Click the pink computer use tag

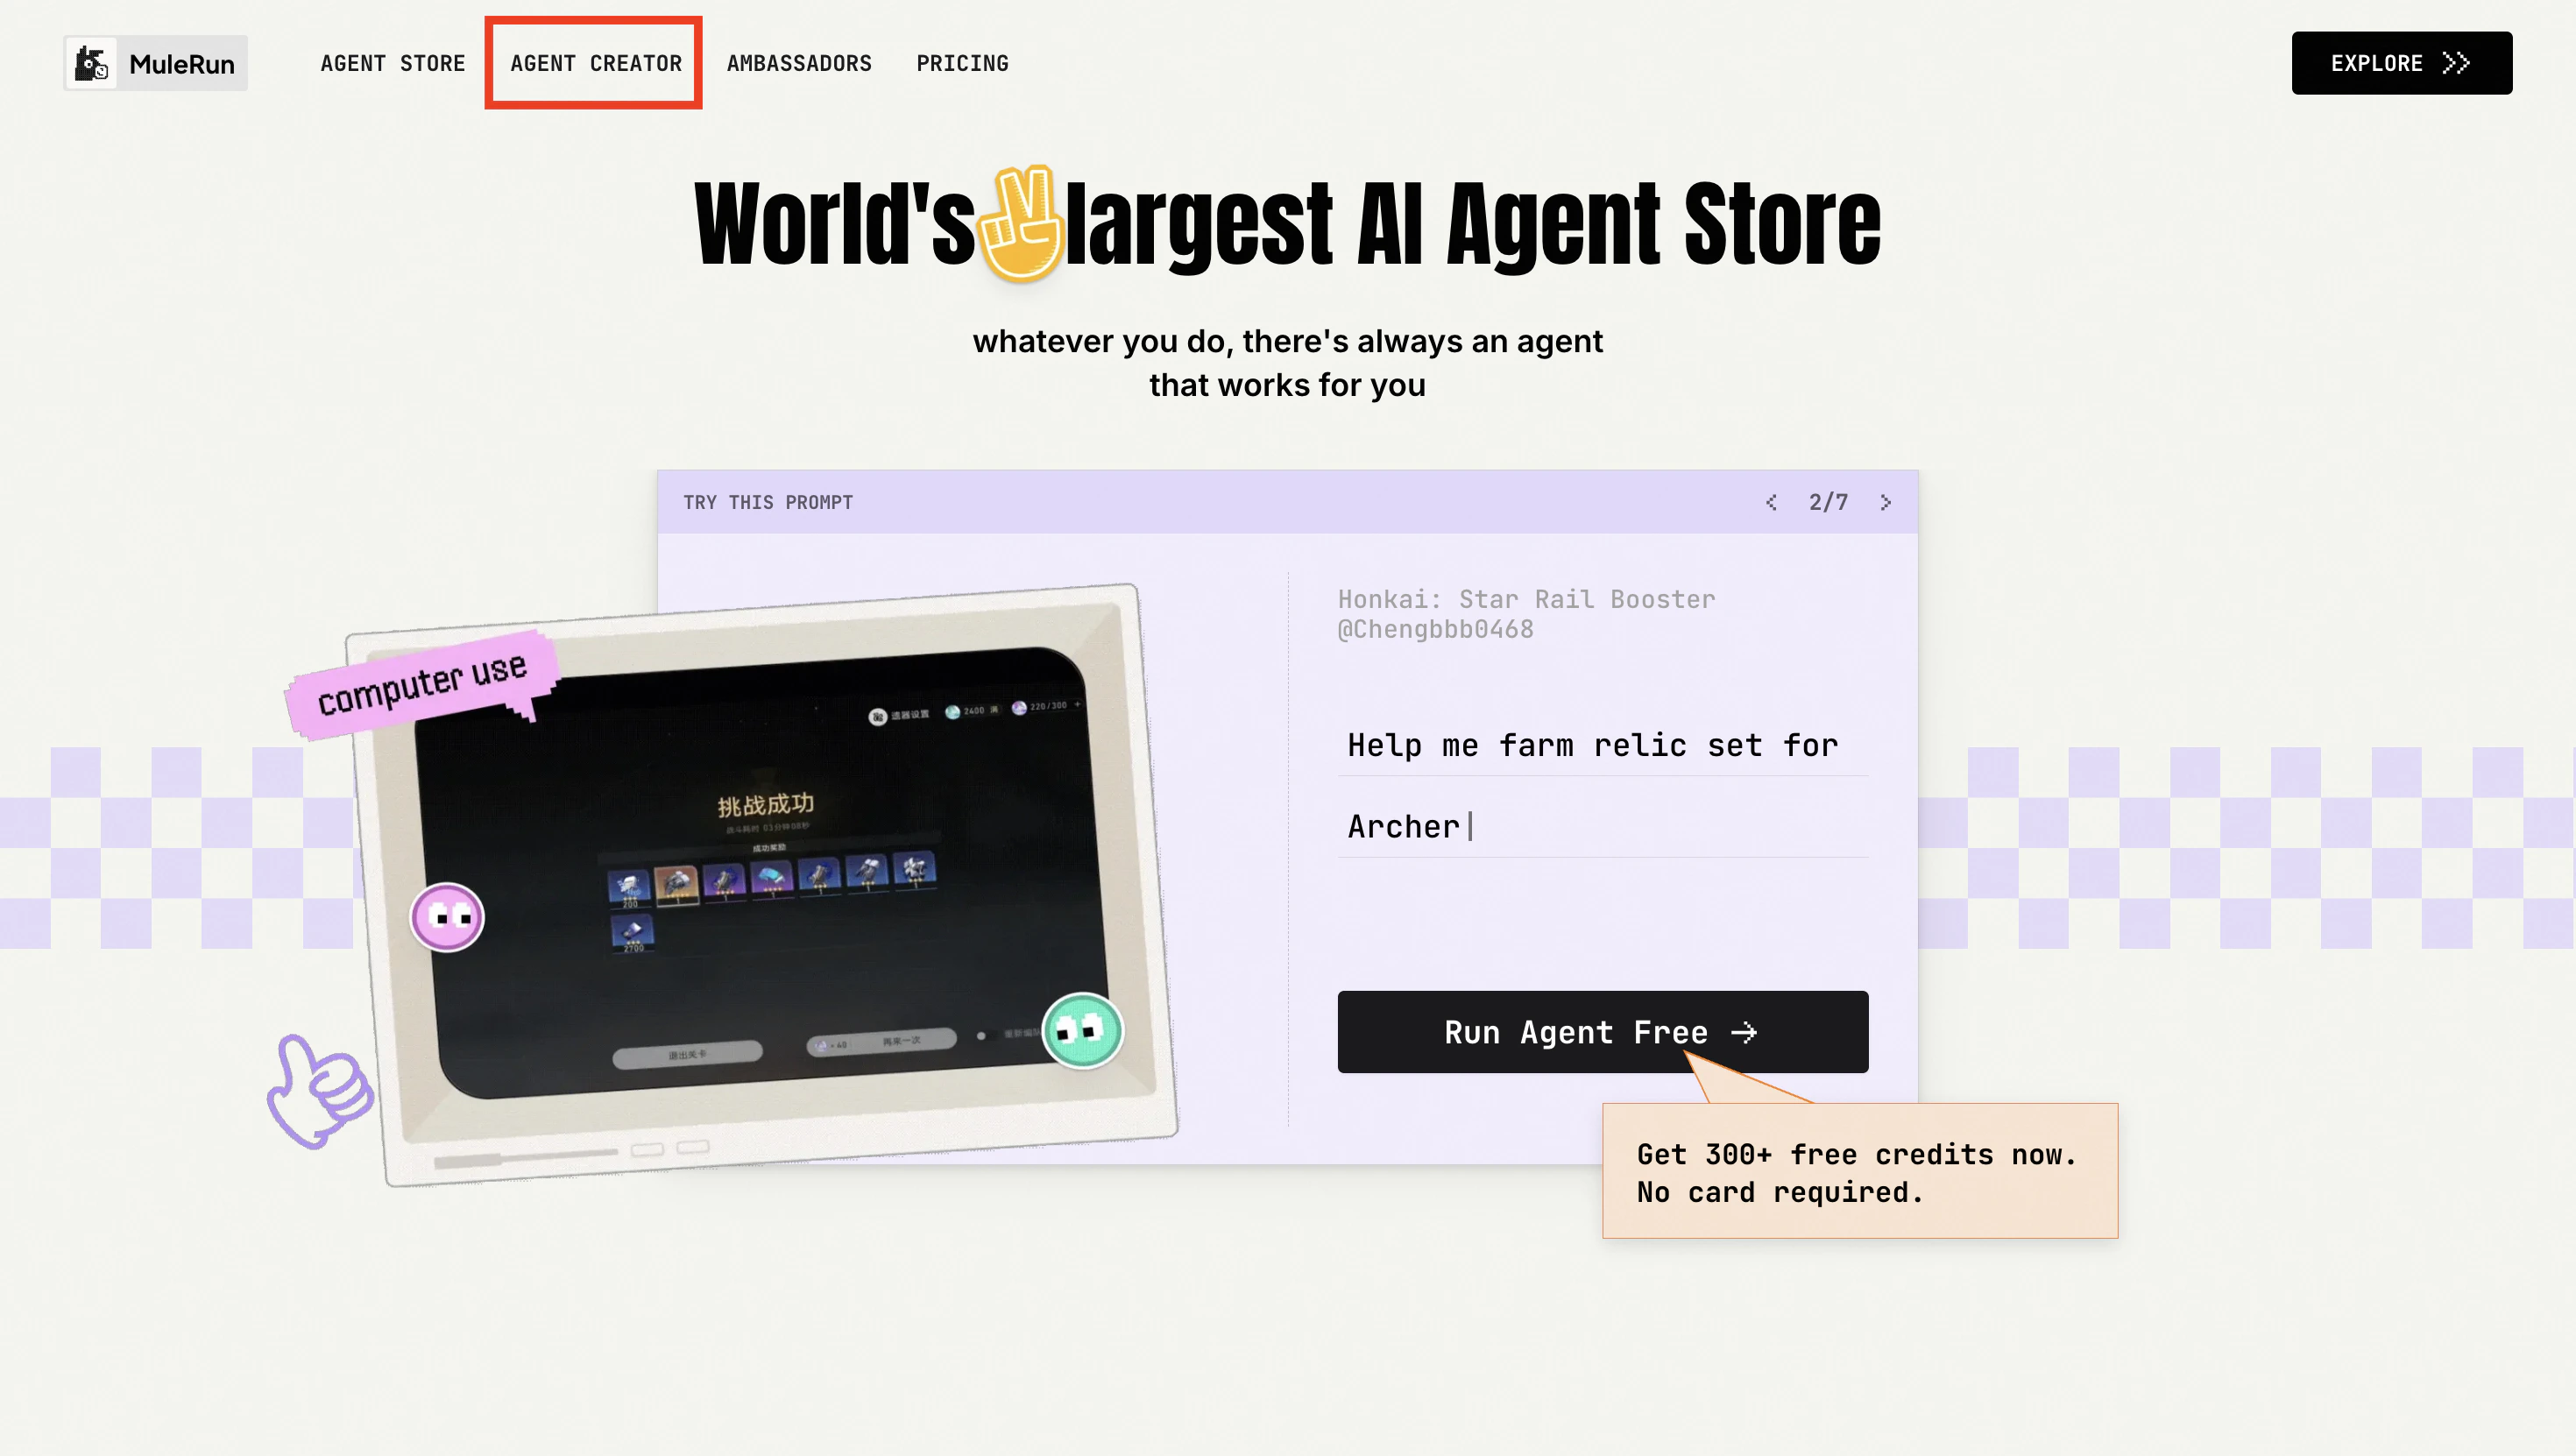[x=422, y=683]
